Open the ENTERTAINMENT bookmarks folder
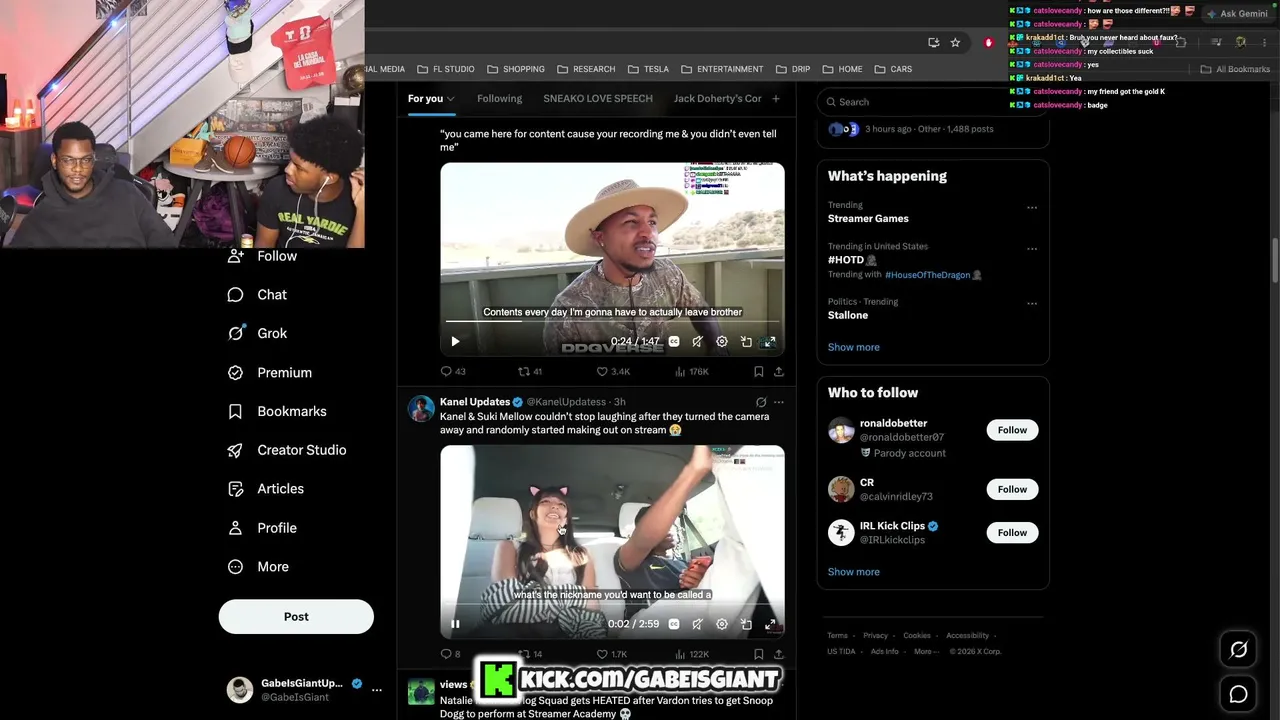Viewport: 1280px width, 720px height. (x=722, y=69)
